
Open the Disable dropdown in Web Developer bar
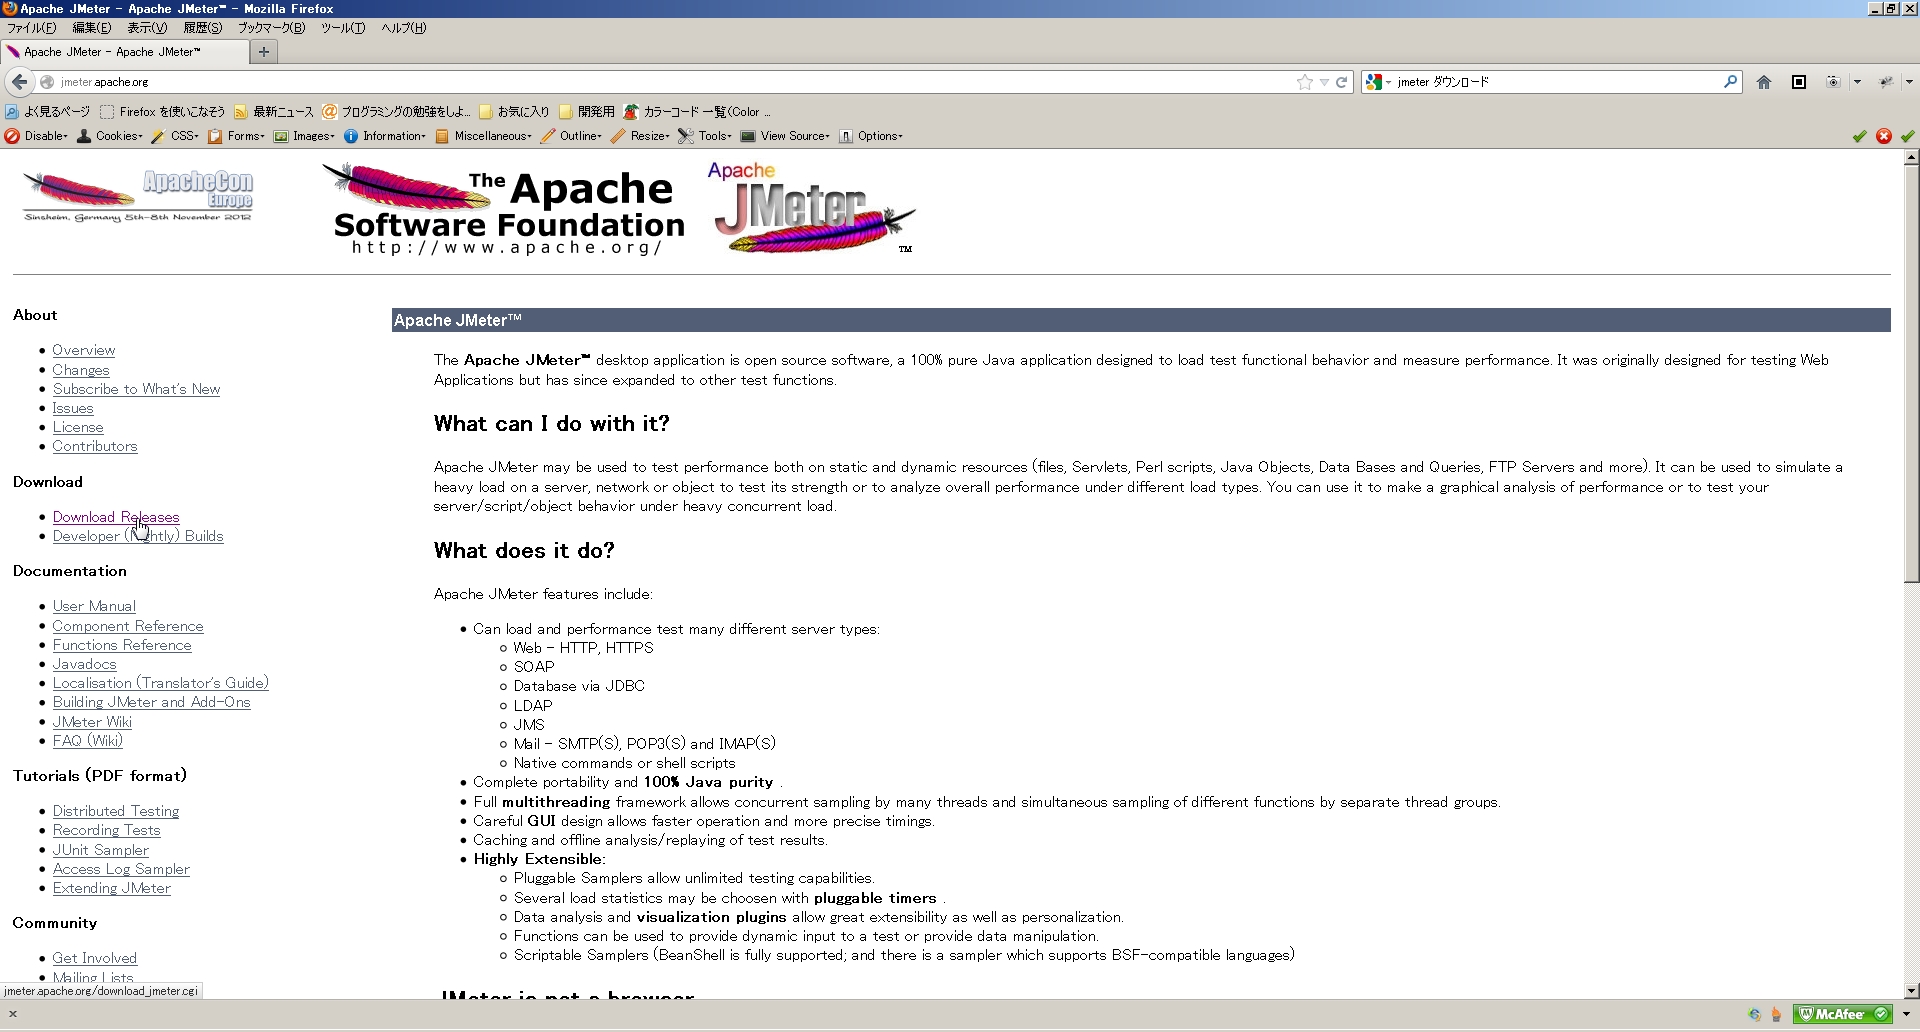click(37, 136)
